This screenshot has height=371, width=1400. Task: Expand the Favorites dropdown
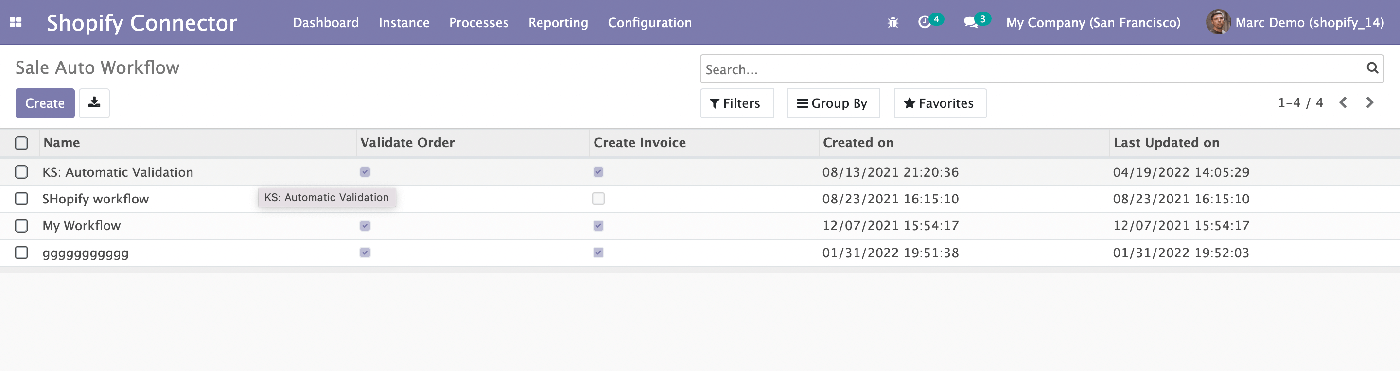coord(939,103)
